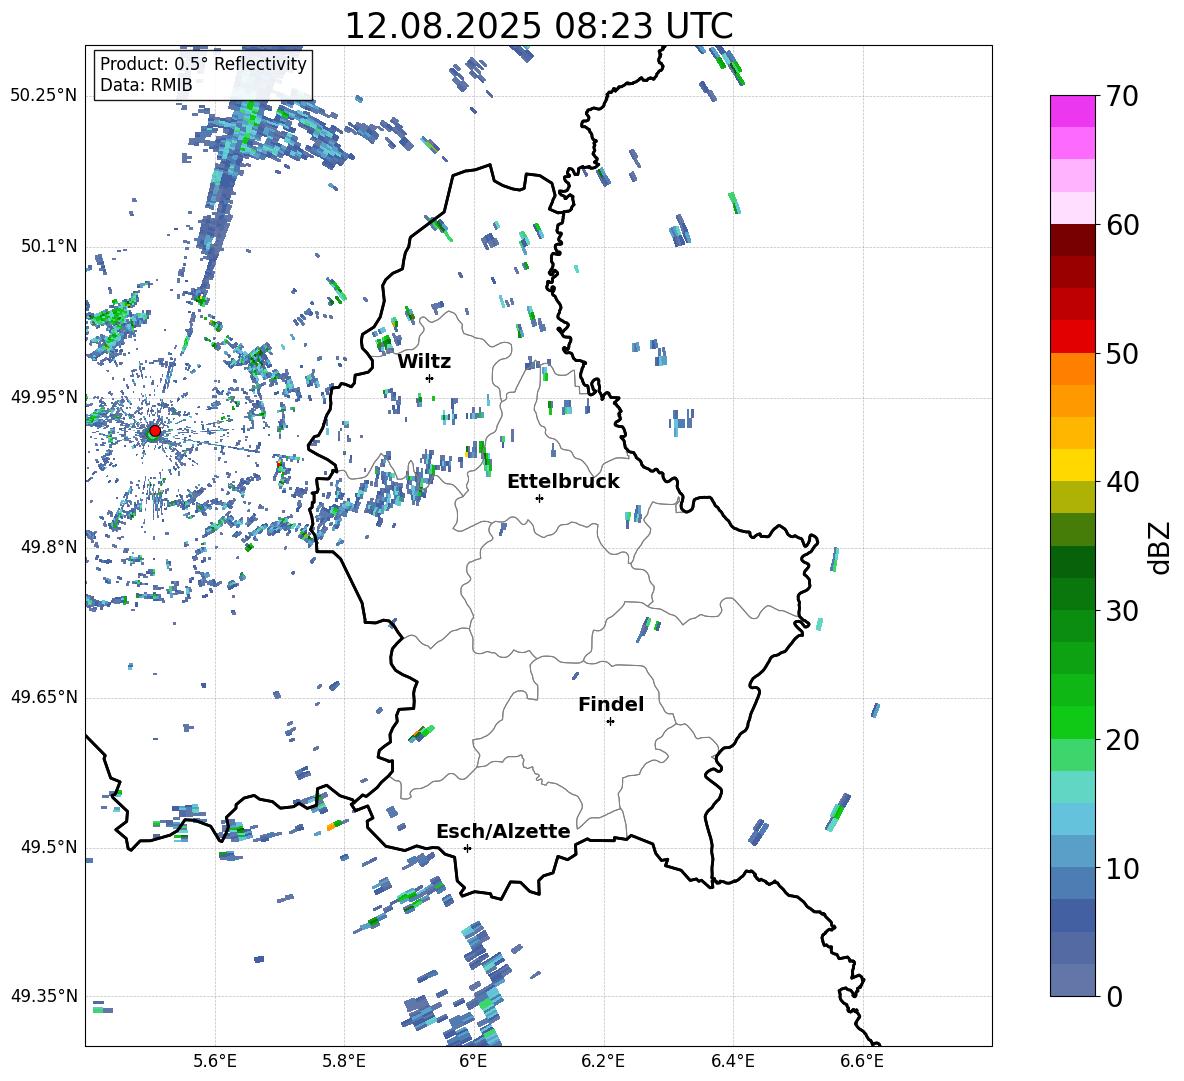Click the yellow colorbar segment at 40

(x=1072, y=466)
